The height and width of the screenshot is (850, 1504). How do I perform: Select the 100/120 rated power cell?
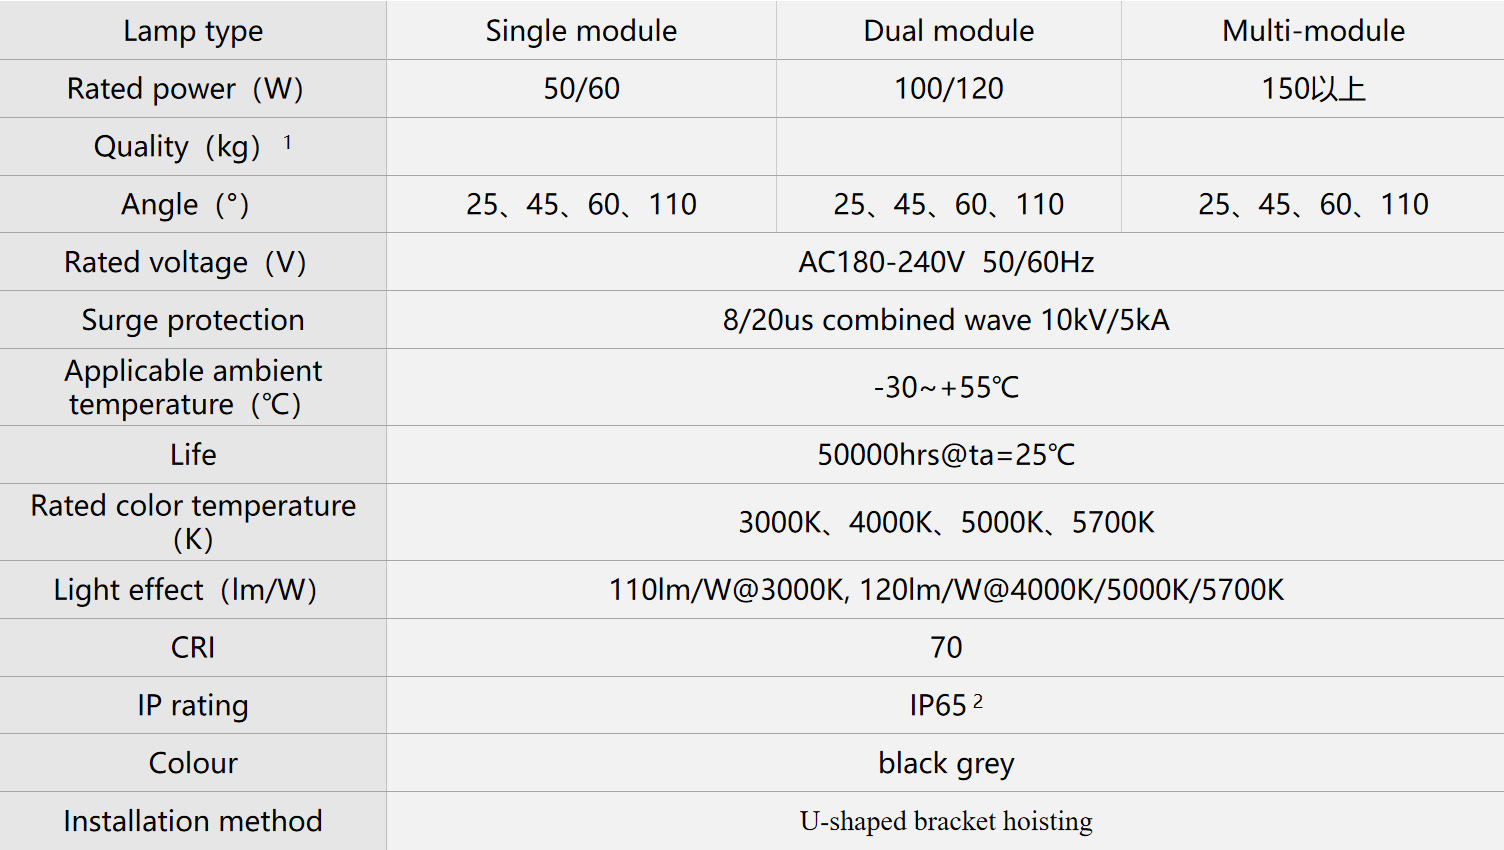[949, 88]
